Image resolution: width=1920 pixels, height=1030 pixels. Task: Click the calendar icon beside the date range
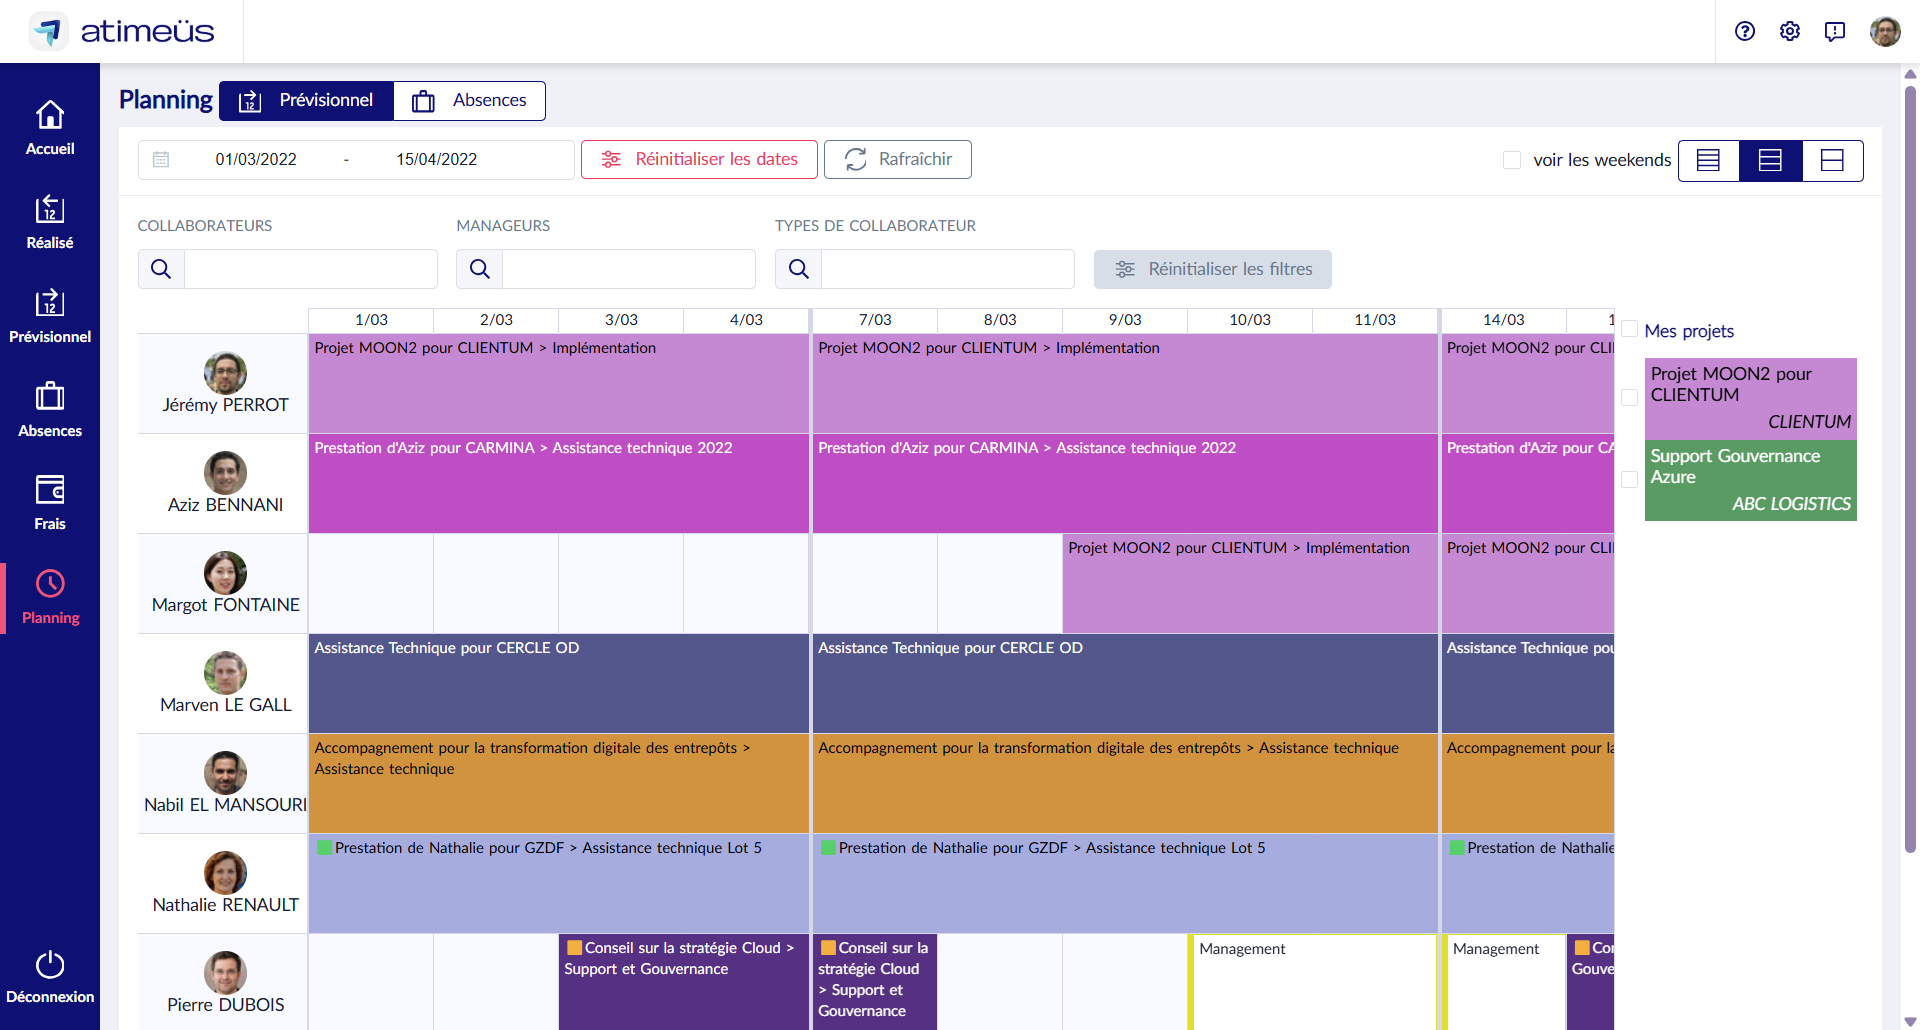tap(161, 159)
